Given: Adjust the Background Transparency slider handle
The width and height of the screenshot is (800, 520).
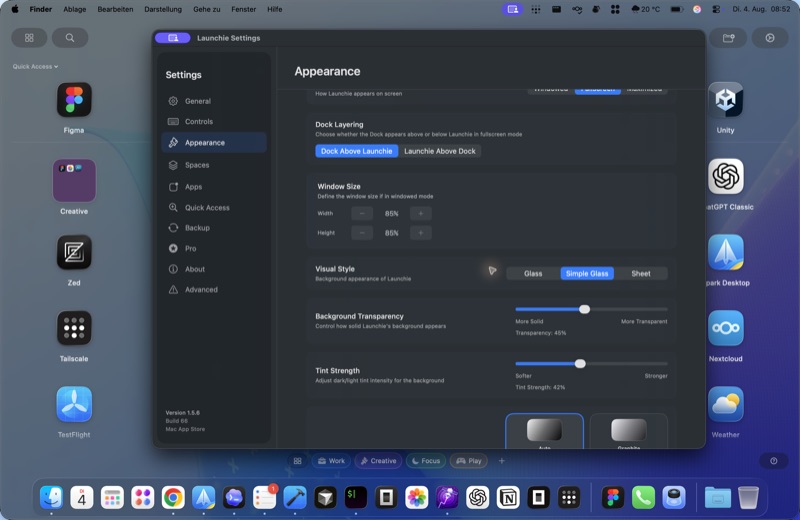Looking at the screenshot, I should [x=585, y=309].
